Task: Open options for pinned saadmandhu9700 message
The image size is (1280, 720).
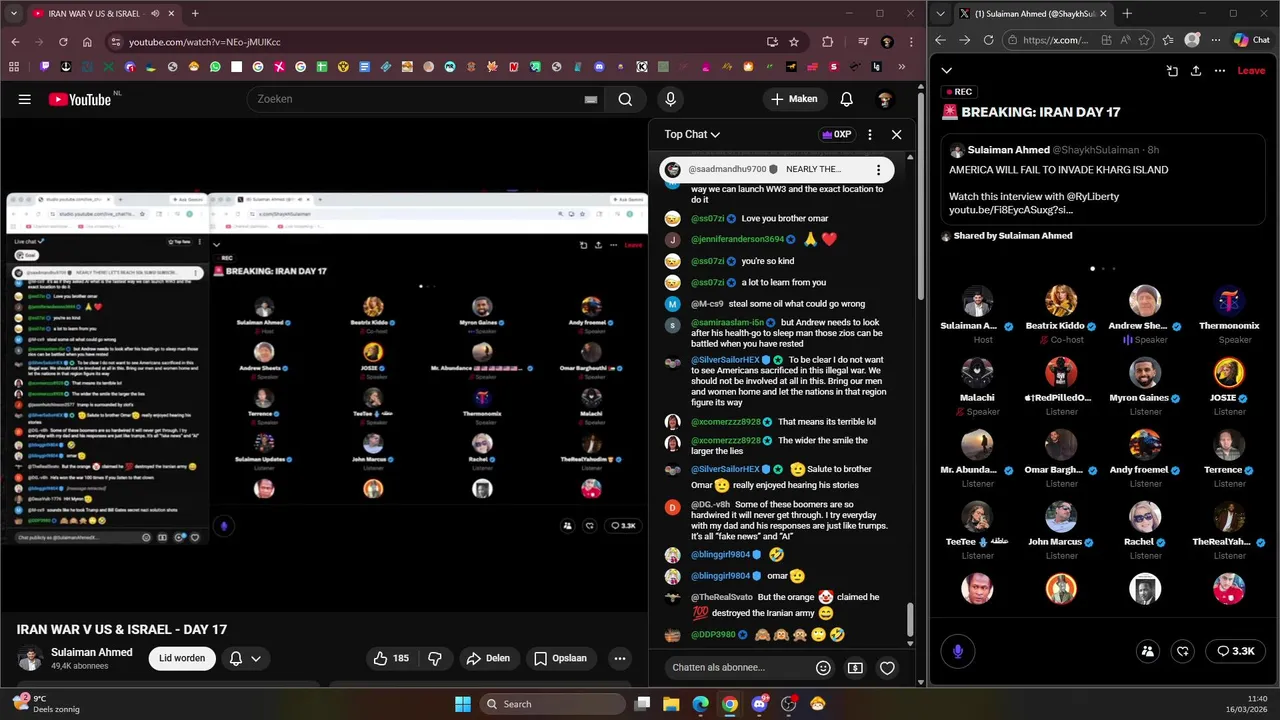Action: (x=878, y=170)
